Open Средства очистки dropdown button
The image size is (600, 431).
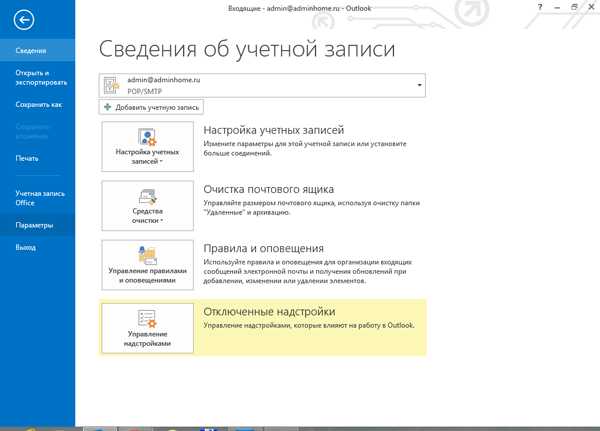148,206
